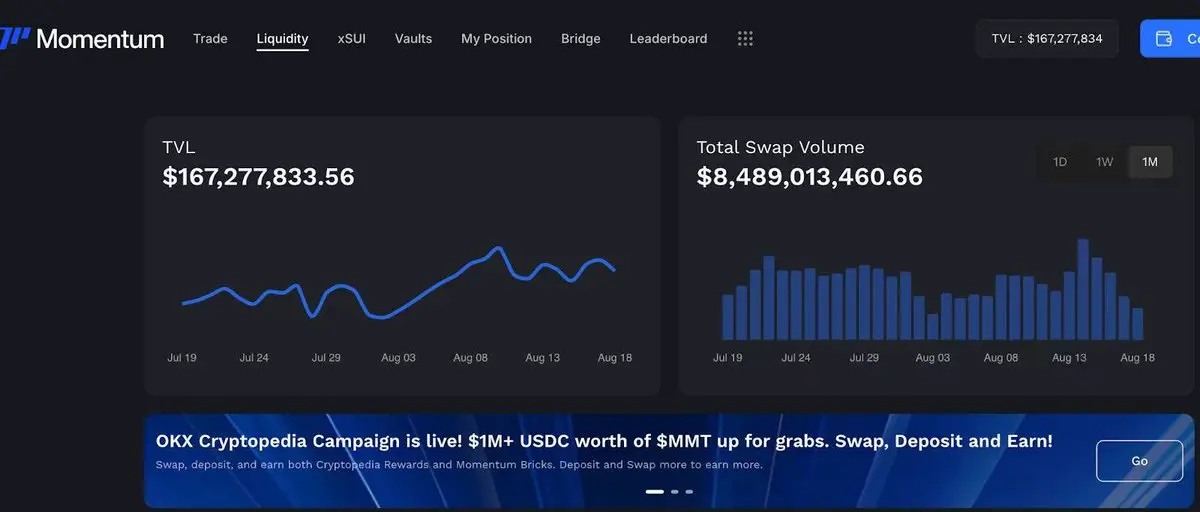Select the 1D volume timeframe

point(1060,162)
